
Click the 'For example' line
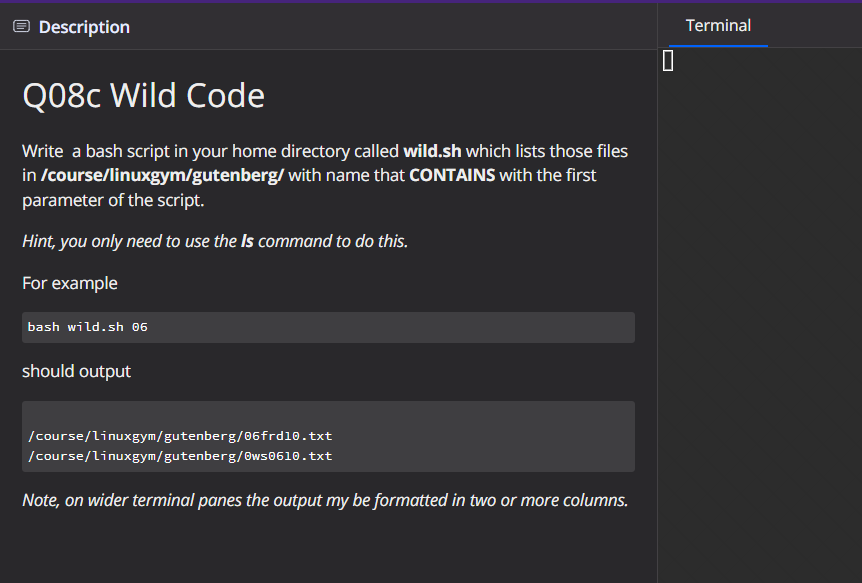70,283
